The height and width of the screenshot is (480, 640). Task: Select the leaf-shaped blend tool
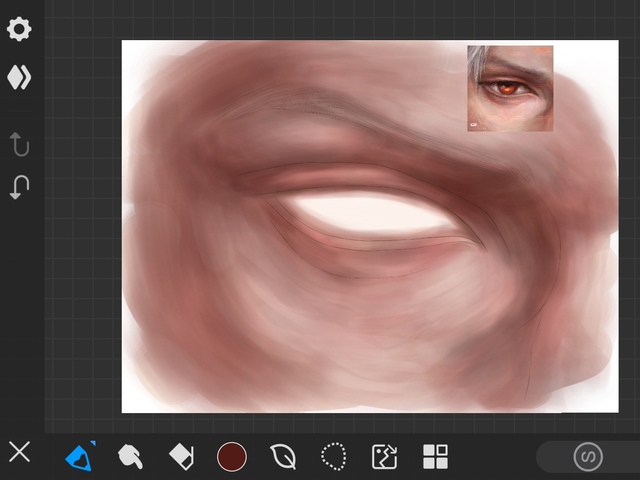pyautogui.click(x=283, y=457)
